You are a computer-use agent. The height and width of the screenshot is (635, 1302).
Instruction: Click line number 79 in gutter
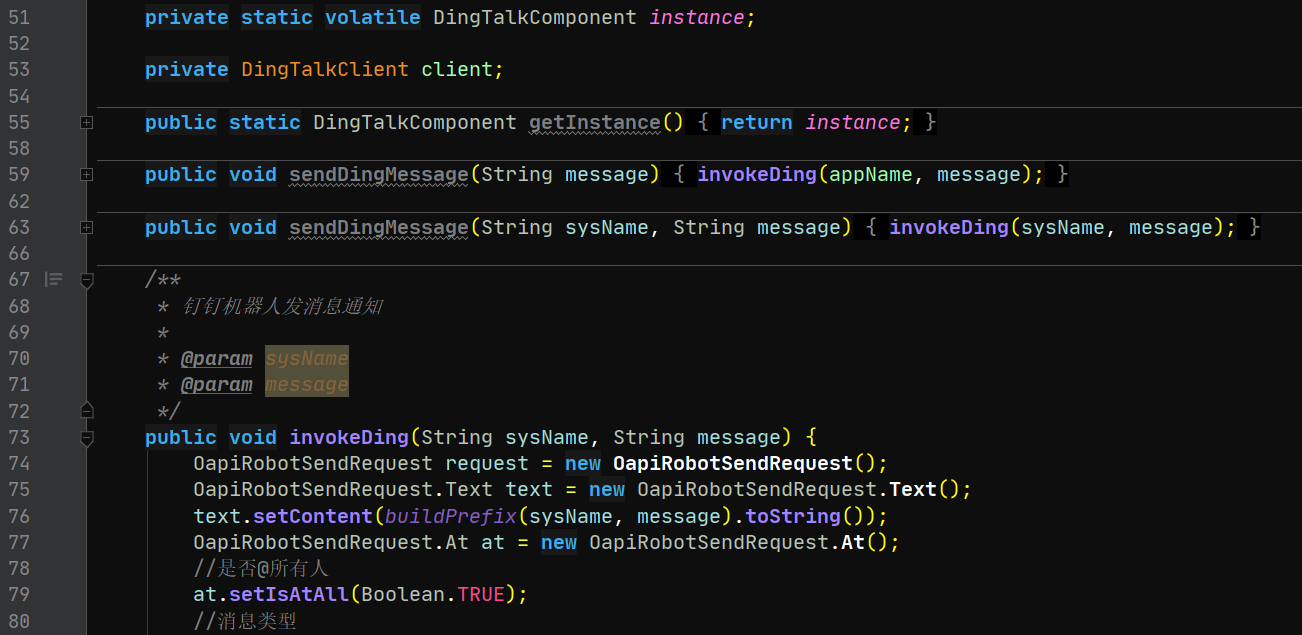(19, 594)
